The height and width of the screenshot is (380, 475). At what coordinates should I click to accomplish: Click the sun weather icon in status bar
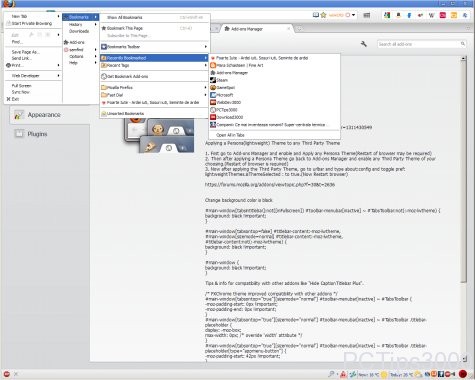384,375
